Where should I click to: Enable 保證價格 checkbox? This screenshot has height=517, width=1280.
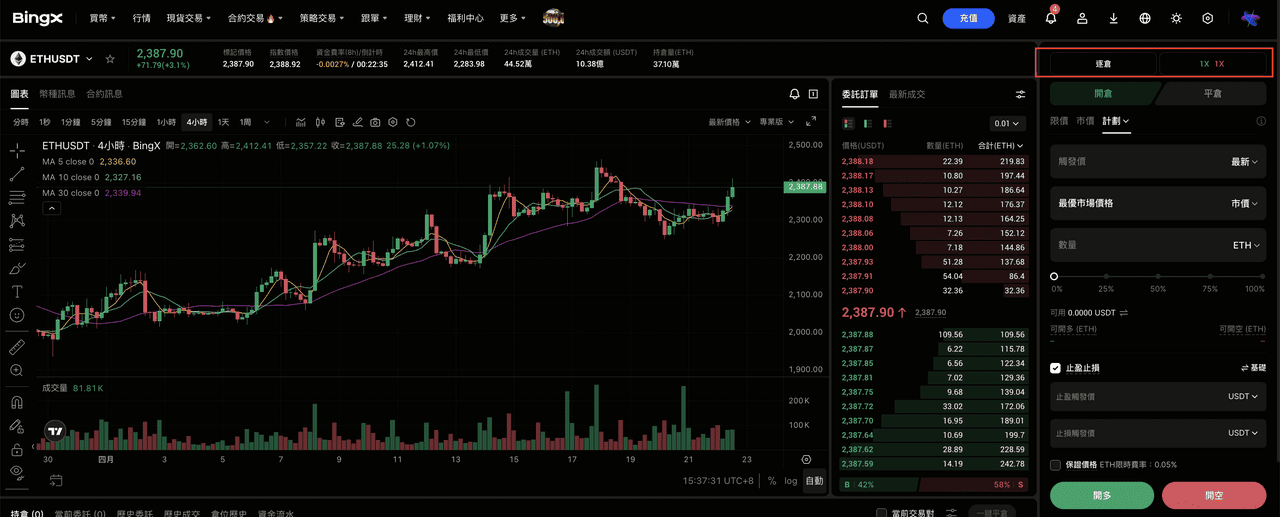click(x=1055, y=465)
